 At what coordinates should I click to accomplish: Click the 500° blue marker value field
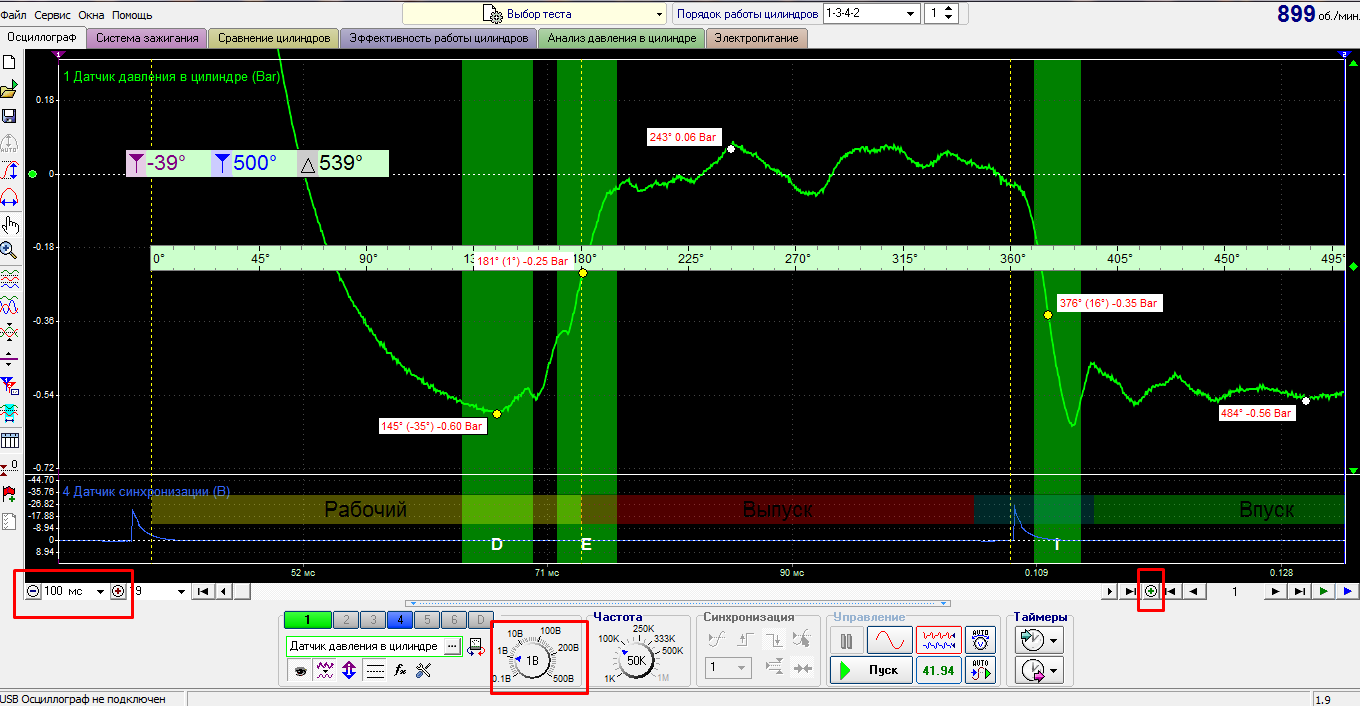click(254, 163)
